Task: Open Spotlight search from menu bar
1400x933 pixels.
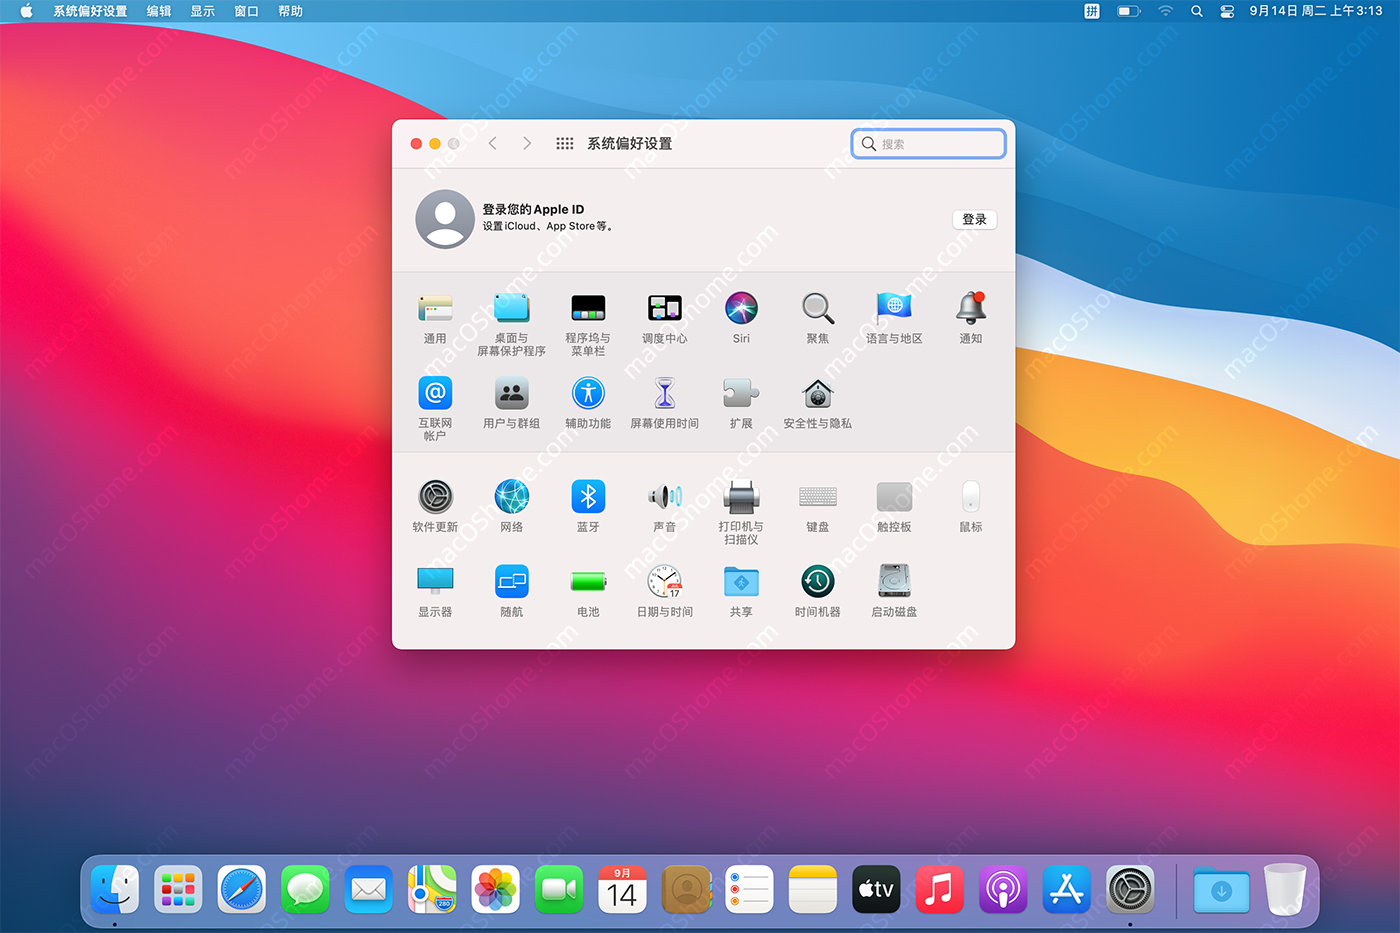Action: point(1197,11)
